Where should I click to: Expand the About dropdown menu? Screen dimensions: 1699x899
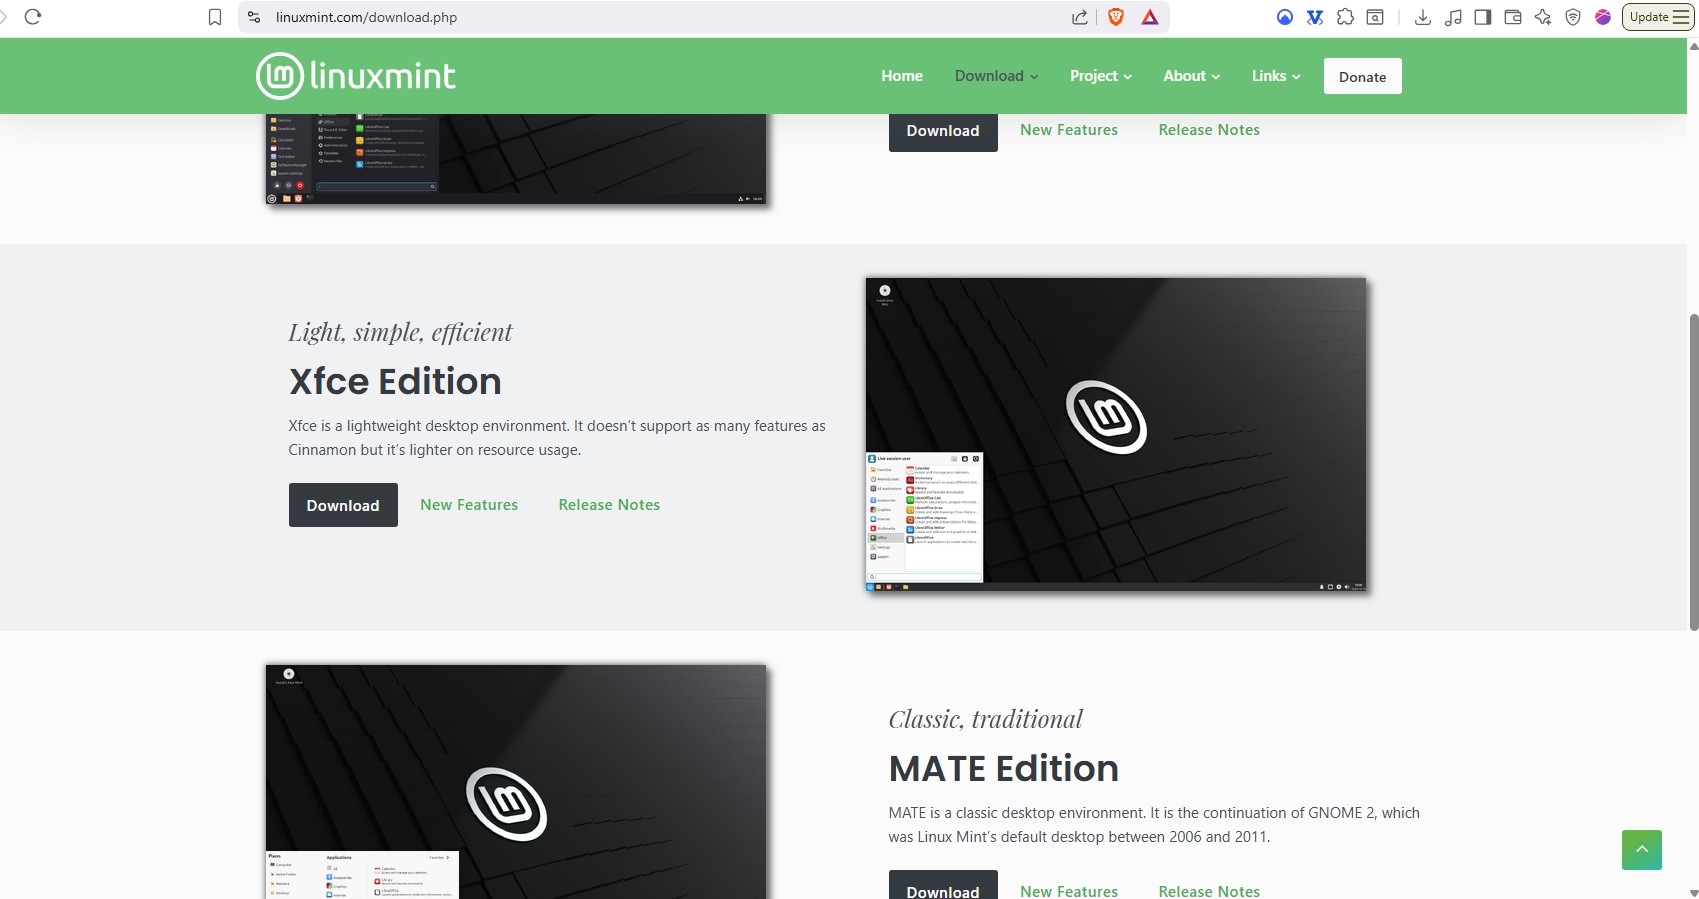[1191, 76]
